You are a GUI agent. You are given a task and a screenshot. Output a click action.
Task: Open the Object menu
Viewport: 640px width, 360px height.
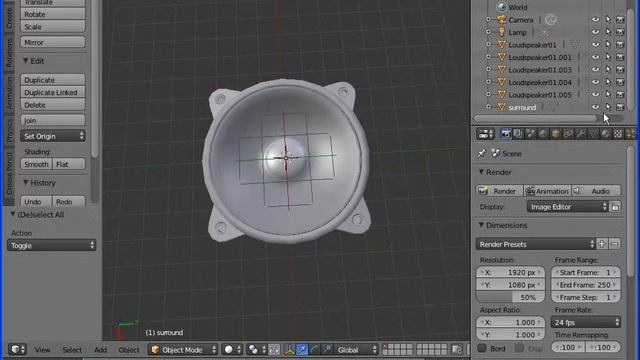point(129,350)
